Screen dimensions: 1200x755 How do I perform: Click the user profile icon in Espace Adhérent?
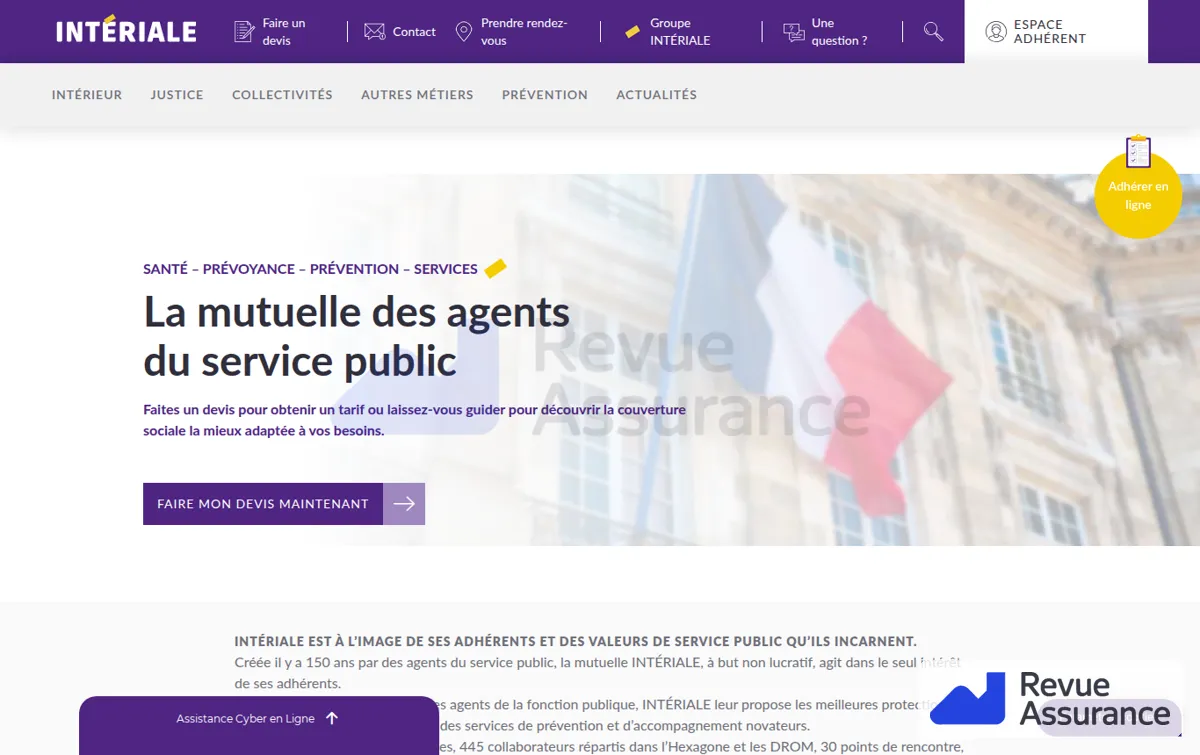996,31
